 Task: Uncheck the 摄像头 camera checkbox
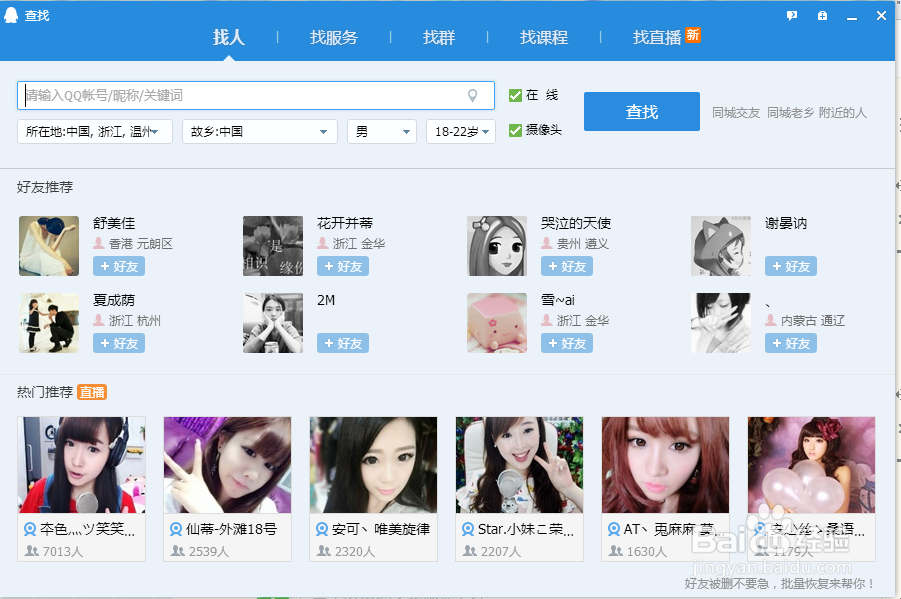[x=515, y=130]
